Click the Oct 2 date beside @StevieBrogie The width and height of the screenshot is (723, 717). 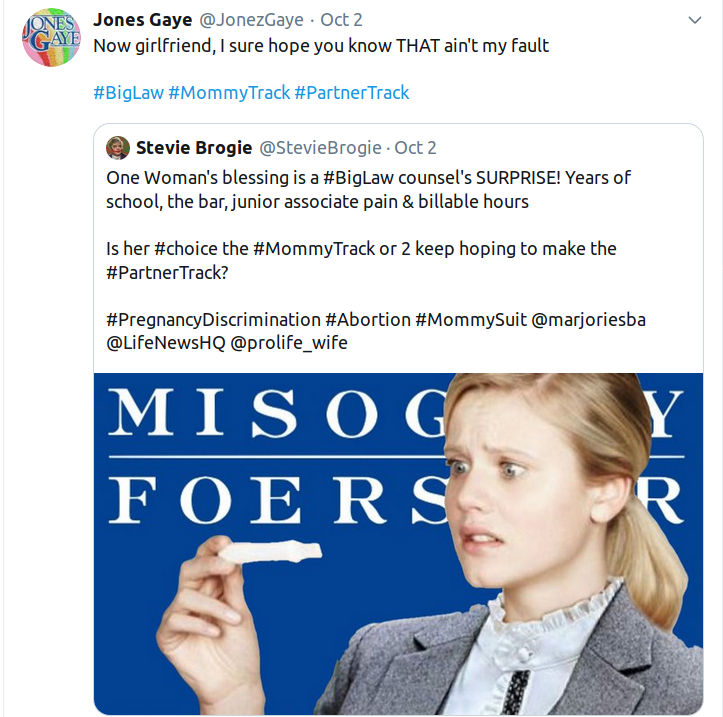[x=416, y=148]
